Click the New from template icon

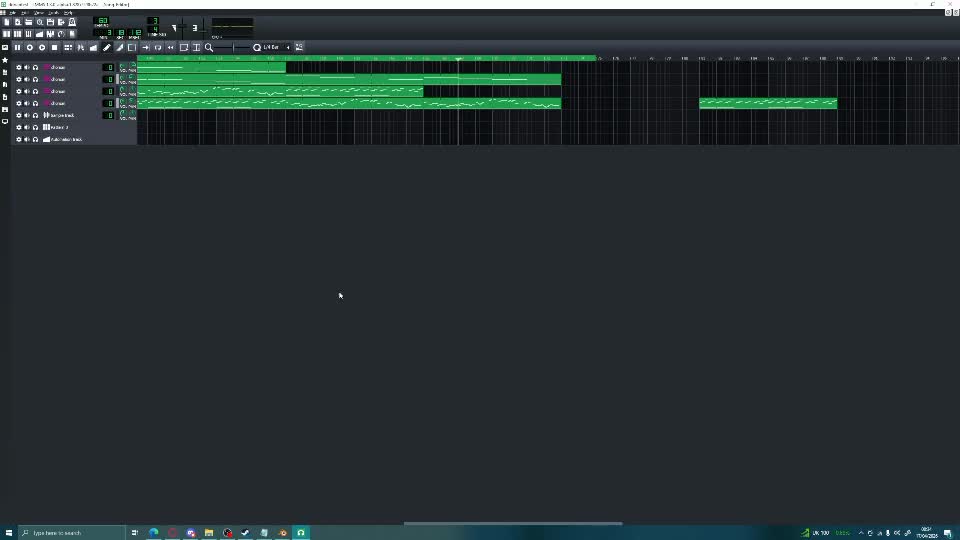point(18,22)
